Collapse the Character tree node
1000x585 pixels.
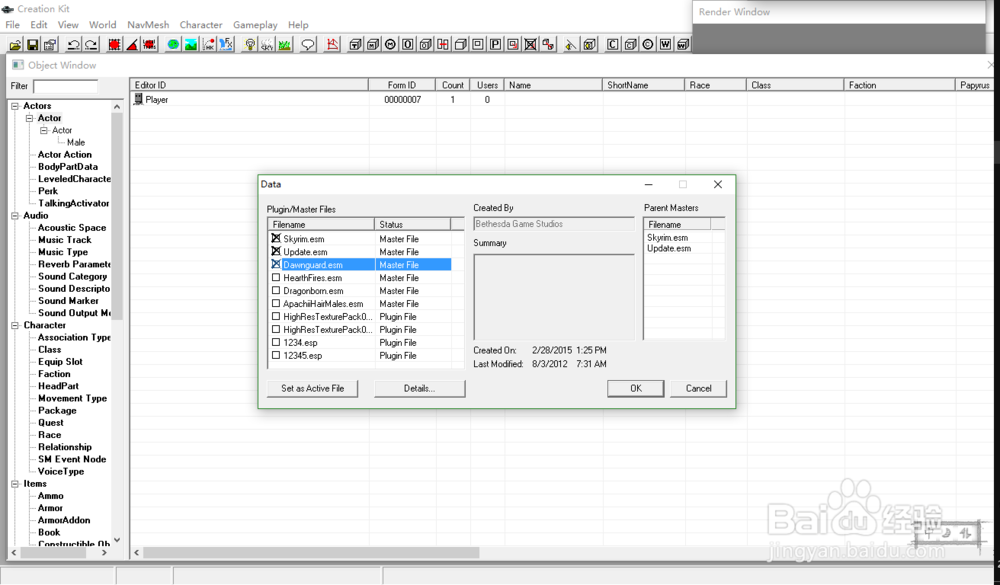click(x=15, y=325)
